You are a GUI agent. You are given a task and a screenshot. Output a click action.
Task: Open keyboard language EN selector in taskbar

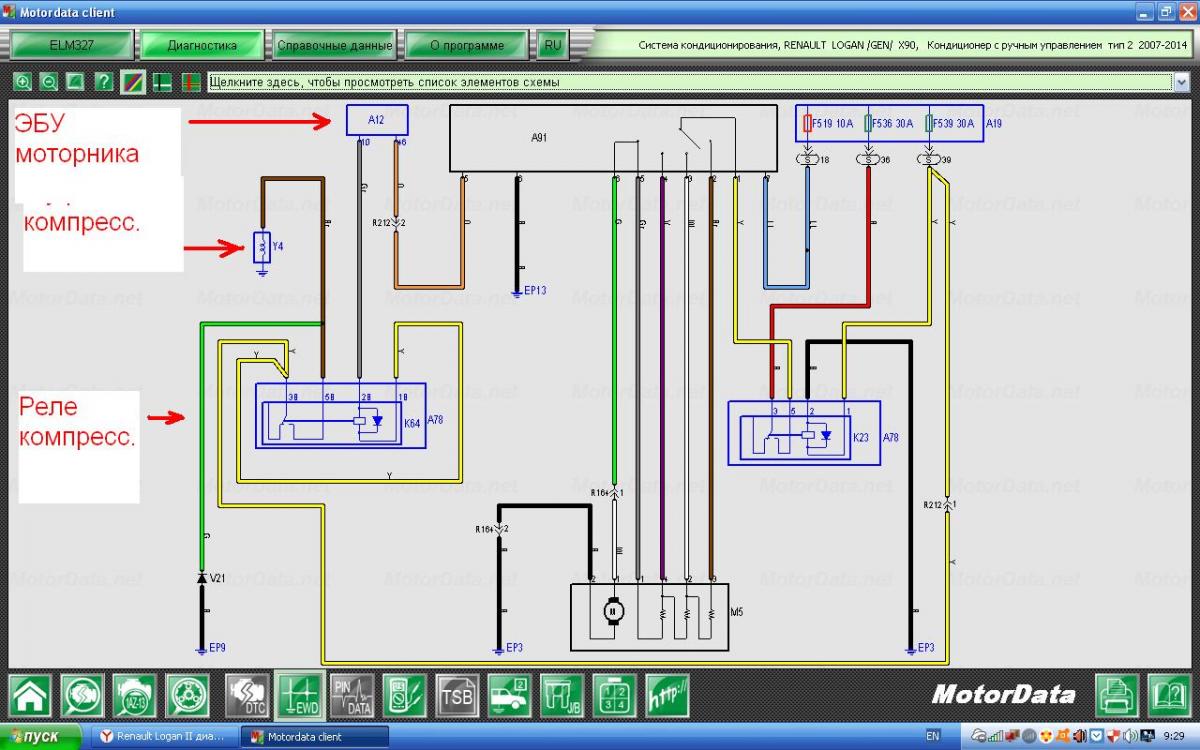(x=933, y=737)
